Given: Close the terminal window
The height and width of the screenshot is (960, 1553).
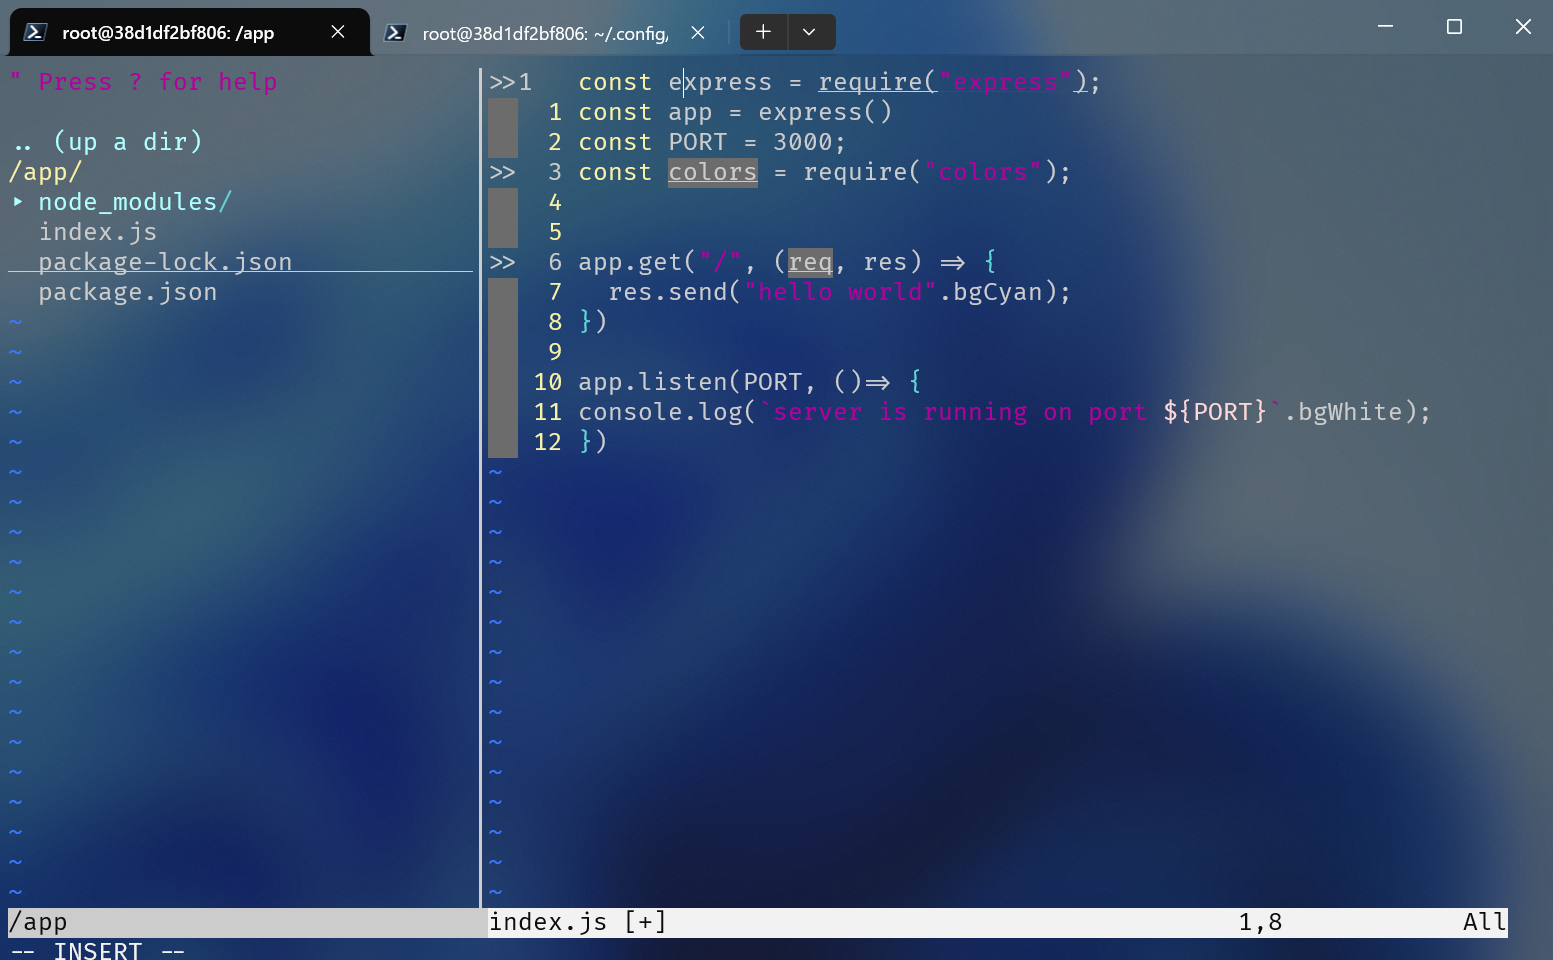Looking at the screenshot, I should click(1523, 27).
